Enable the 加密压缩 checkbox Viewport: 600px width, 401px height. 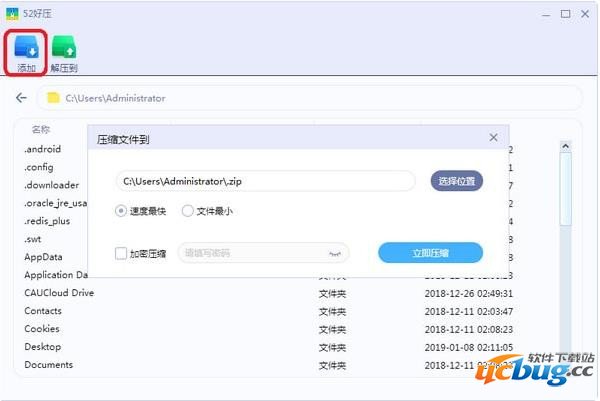(x=121, y=253)
